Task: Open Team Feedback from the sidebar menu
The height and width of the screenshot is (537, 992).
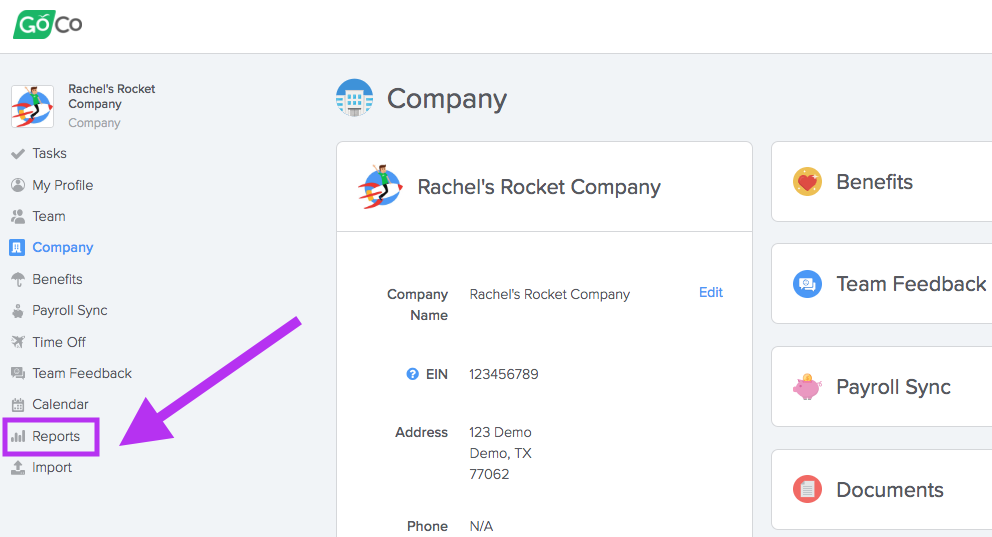Action: (x=82, y=373)
